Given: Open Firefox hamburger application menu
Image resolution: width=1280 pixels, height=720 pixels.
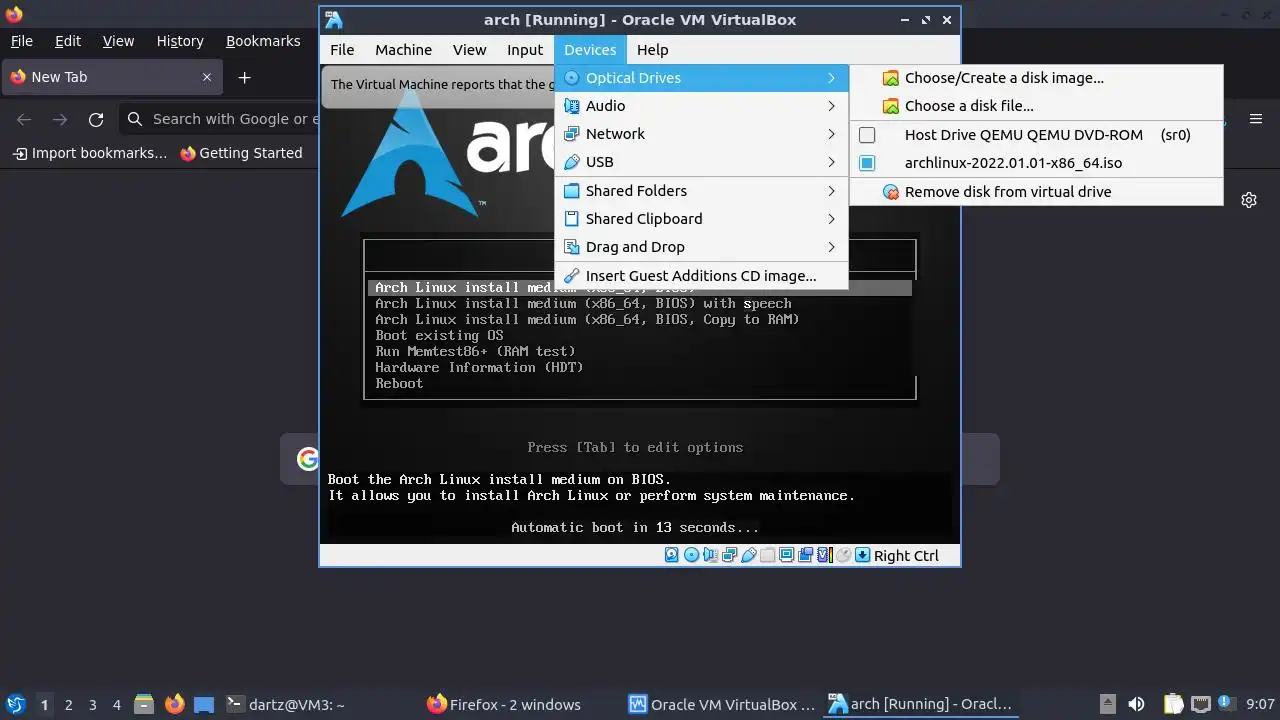Looking at the screenshot, I should point(1256,119).
